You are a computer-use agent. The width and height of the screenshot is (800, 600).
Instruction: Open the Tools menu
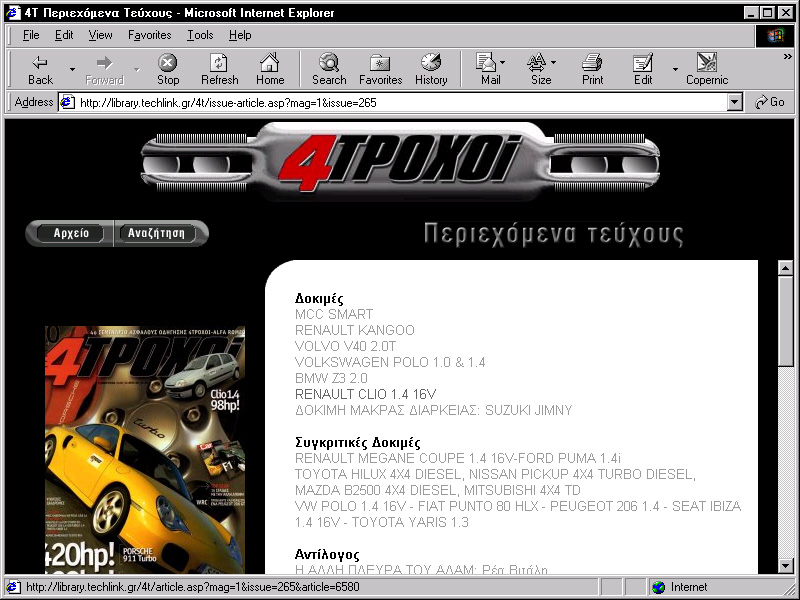(x=199, y=35)
